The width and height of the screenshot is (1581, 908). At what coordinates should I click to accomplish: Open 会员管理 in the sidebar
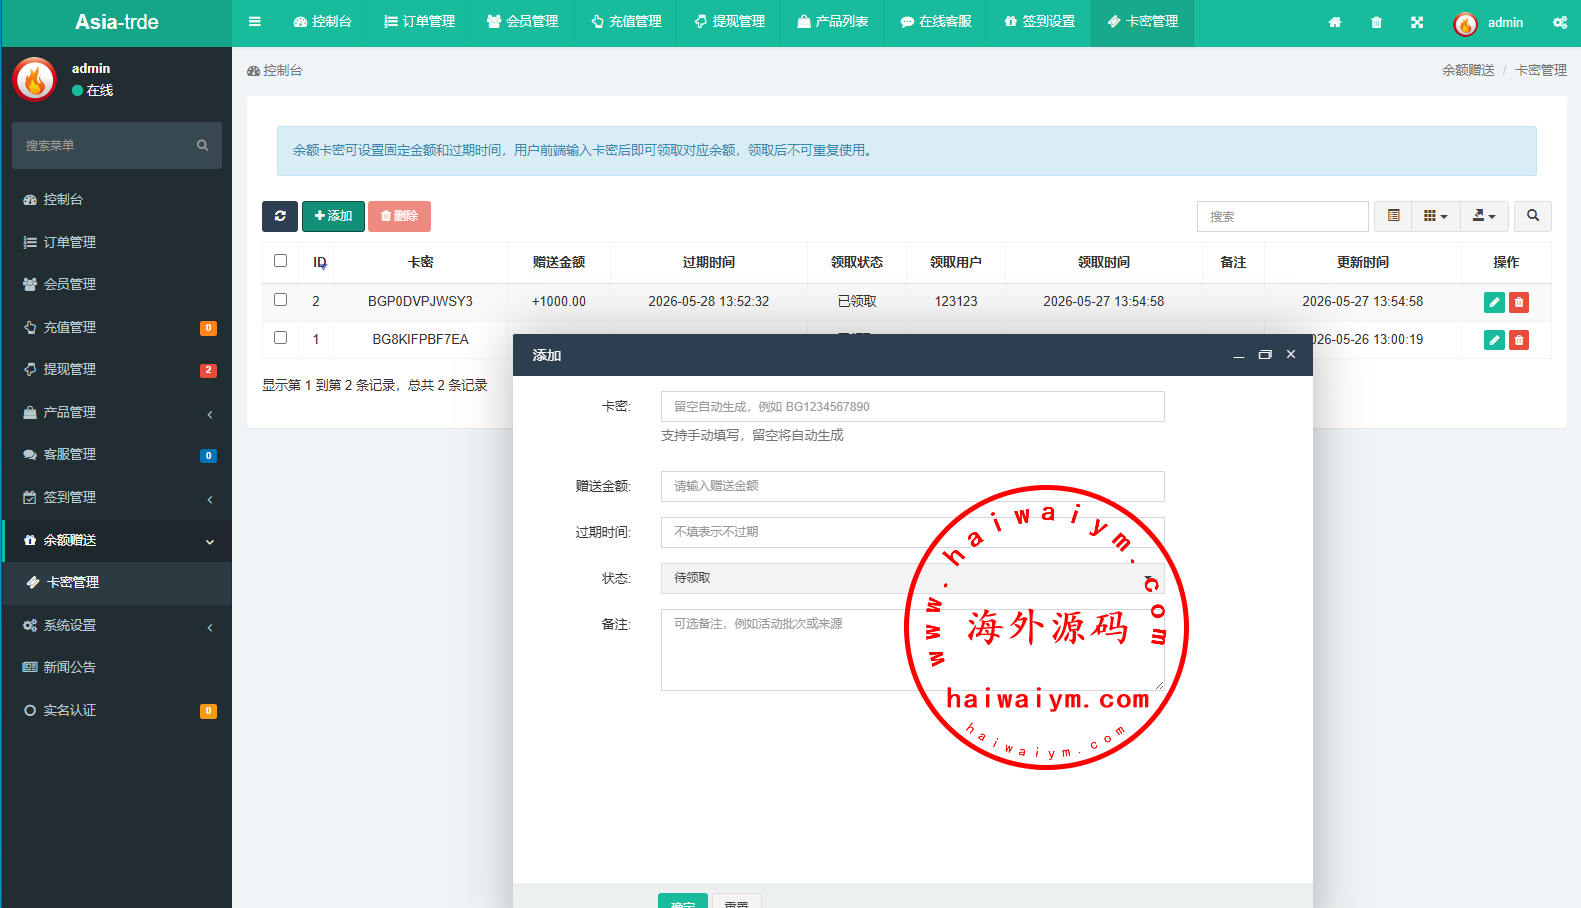(117, 285)
